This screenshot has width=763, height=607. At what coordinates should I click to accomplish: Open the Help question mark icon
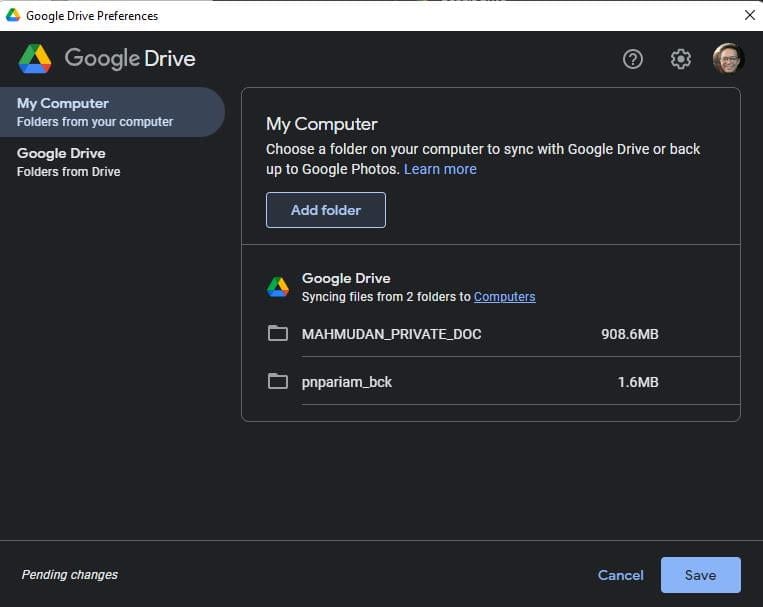pos(632,59)
